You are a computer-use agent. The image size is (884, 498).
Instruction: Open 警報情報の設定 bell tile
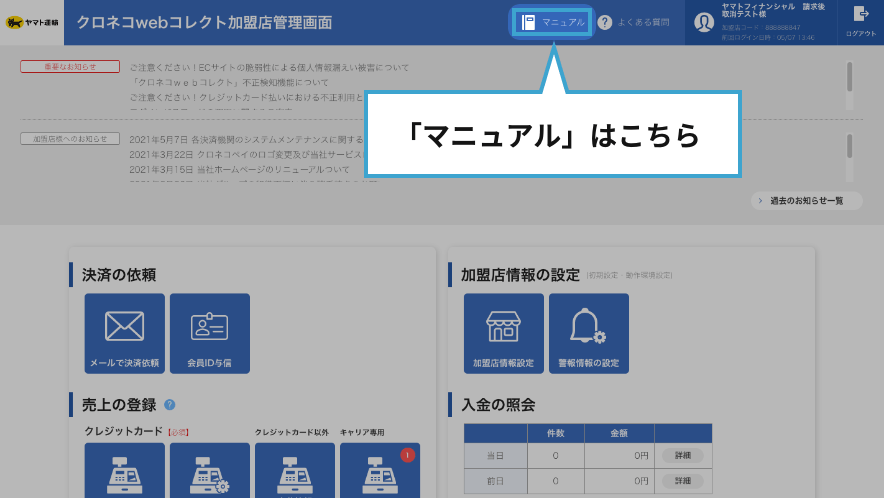(589, 333)
